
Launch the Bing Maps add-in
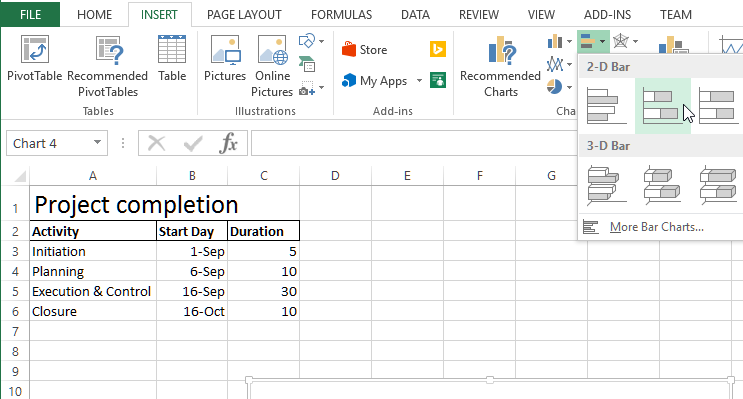pyautogui.click(x=438, y=49)
